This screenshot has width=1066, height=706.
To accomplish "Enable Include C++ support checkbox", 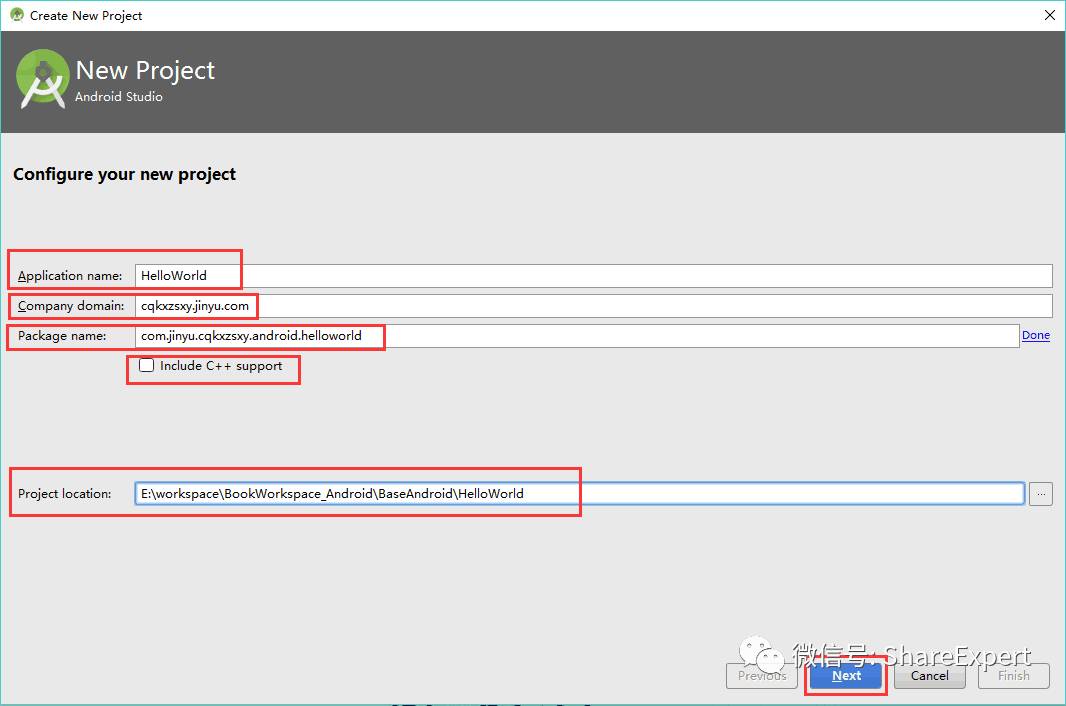I will 146,365.
